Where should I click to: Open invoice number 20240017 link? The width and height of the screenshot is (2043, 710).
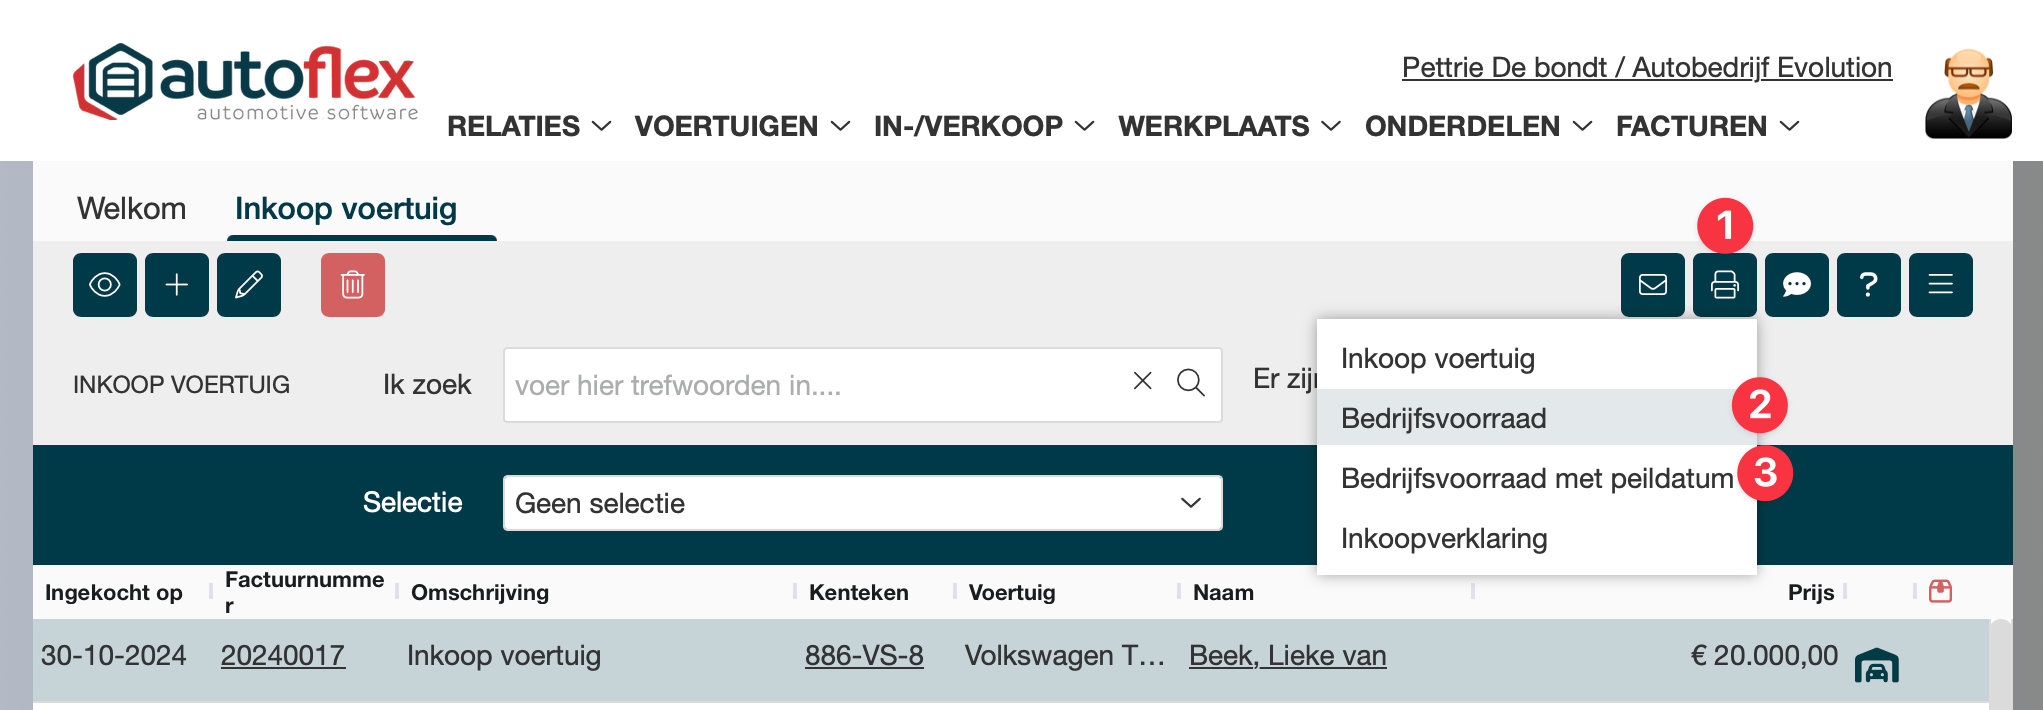pos(283,656)
